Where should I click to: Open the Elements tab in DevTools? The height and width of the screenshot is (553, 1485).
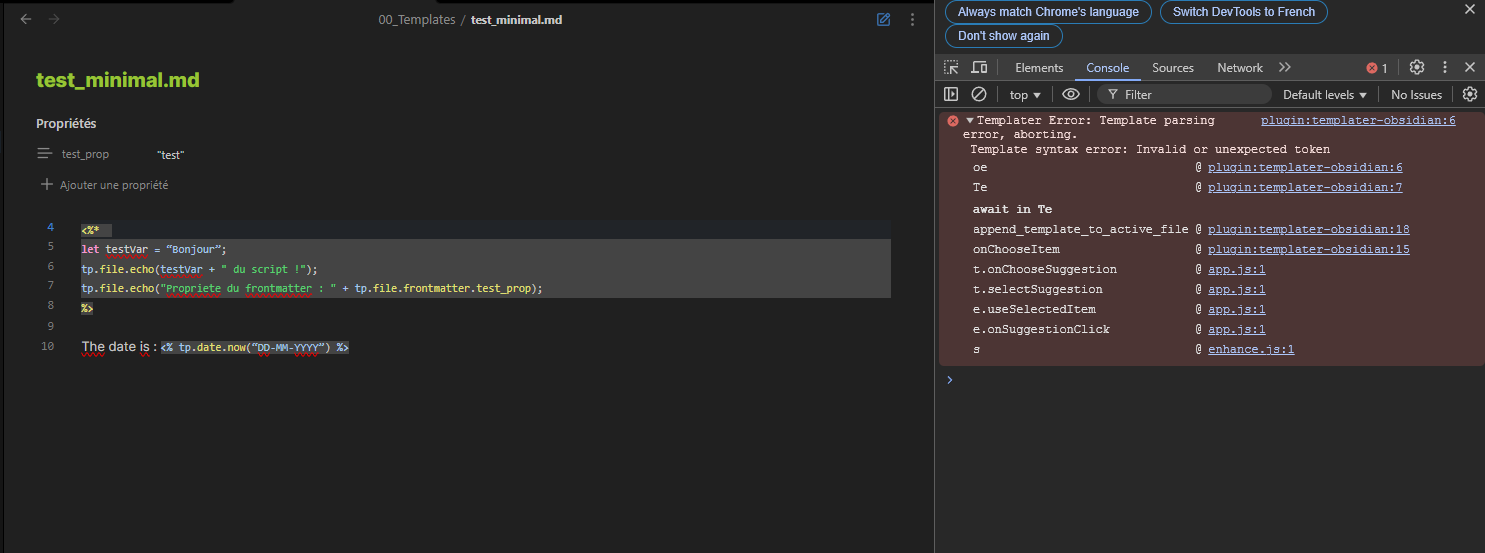[1039, 67]
